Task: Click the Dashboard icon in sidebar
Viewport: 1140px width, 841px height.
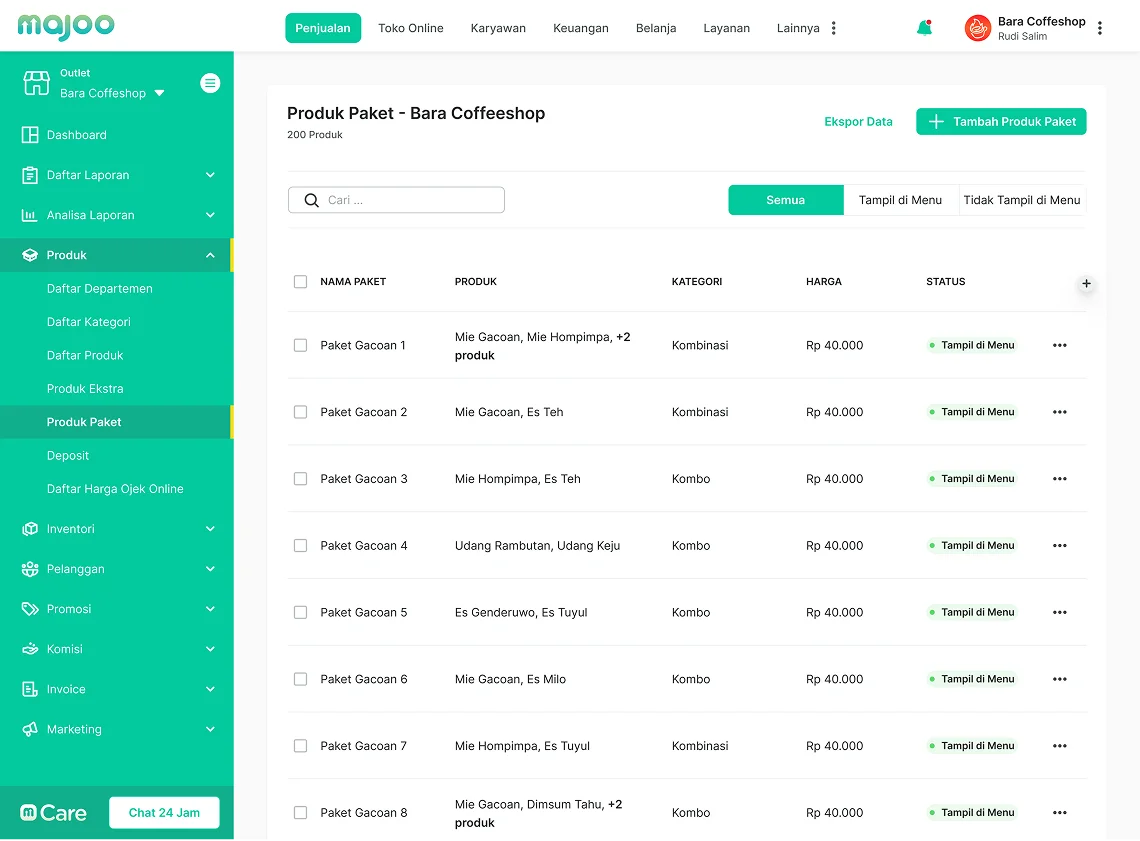Action: (30, 135)
